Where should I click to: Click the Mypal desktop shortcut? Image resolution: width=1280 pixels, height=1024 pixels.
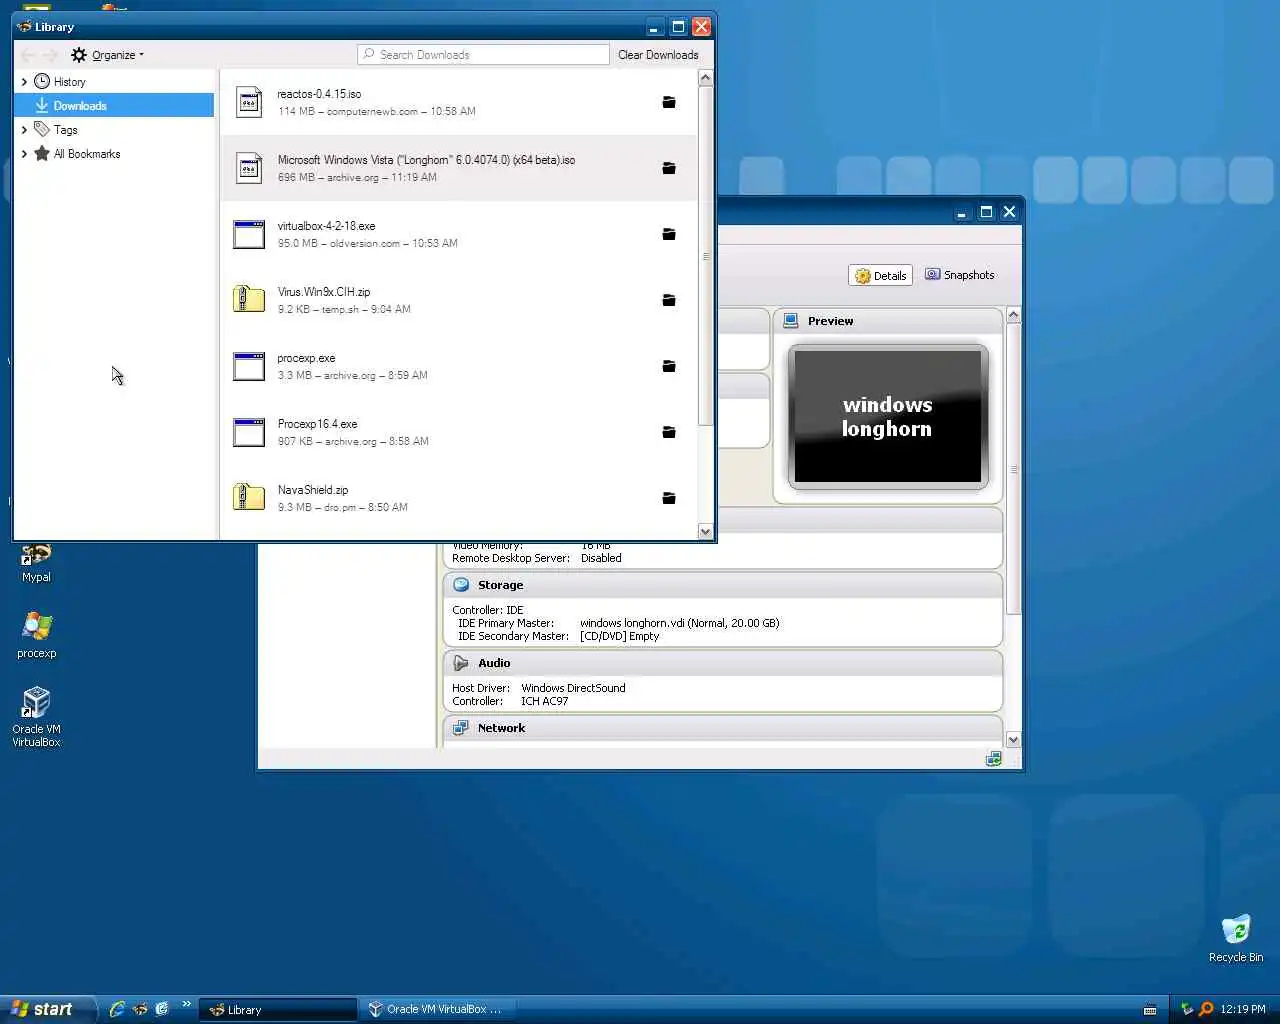click(x=37, y=563)
